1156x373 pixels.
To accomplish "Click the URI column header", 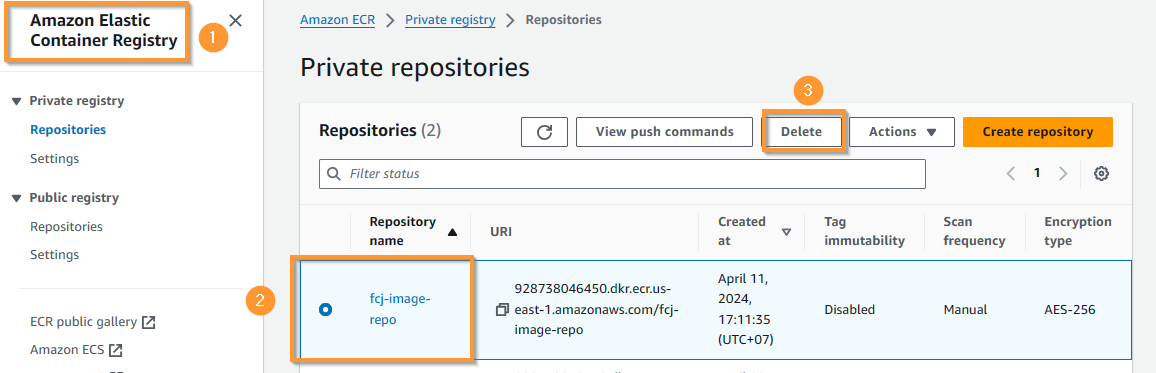I will [x=501, y=231].
